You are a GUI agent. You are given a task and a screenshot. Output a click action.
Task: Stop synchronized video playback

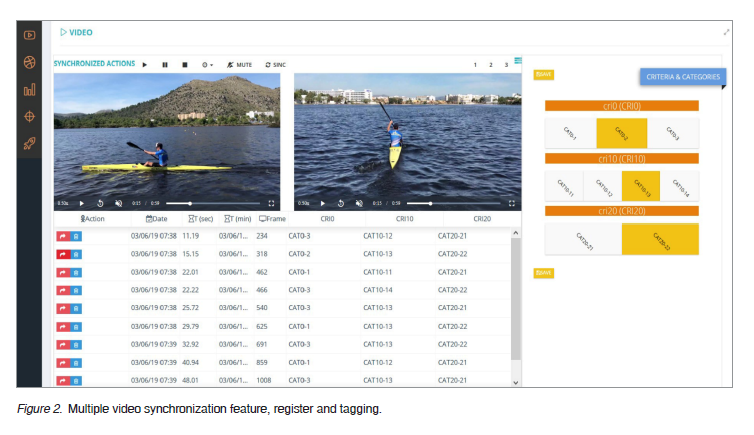pos(184,64)
